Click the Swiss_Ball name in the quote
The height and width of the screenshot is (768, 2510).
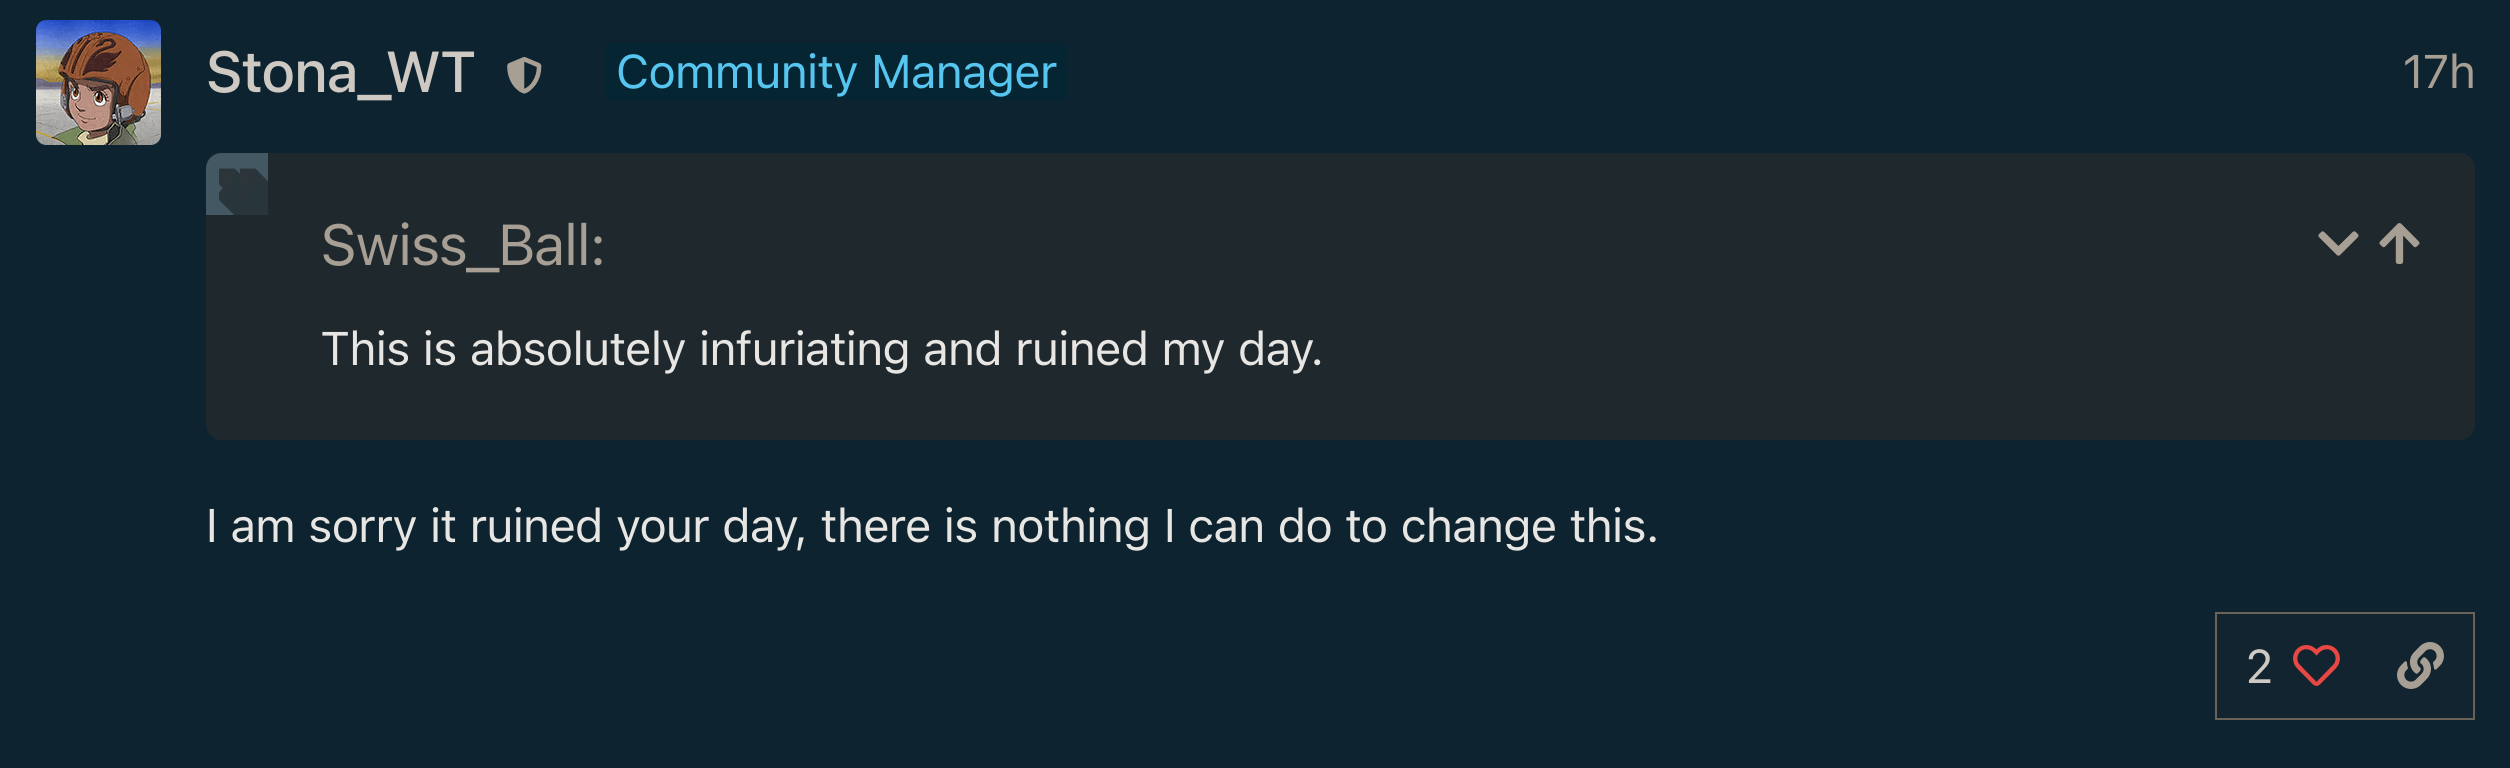pyautogui.click(x=463, y=246)
